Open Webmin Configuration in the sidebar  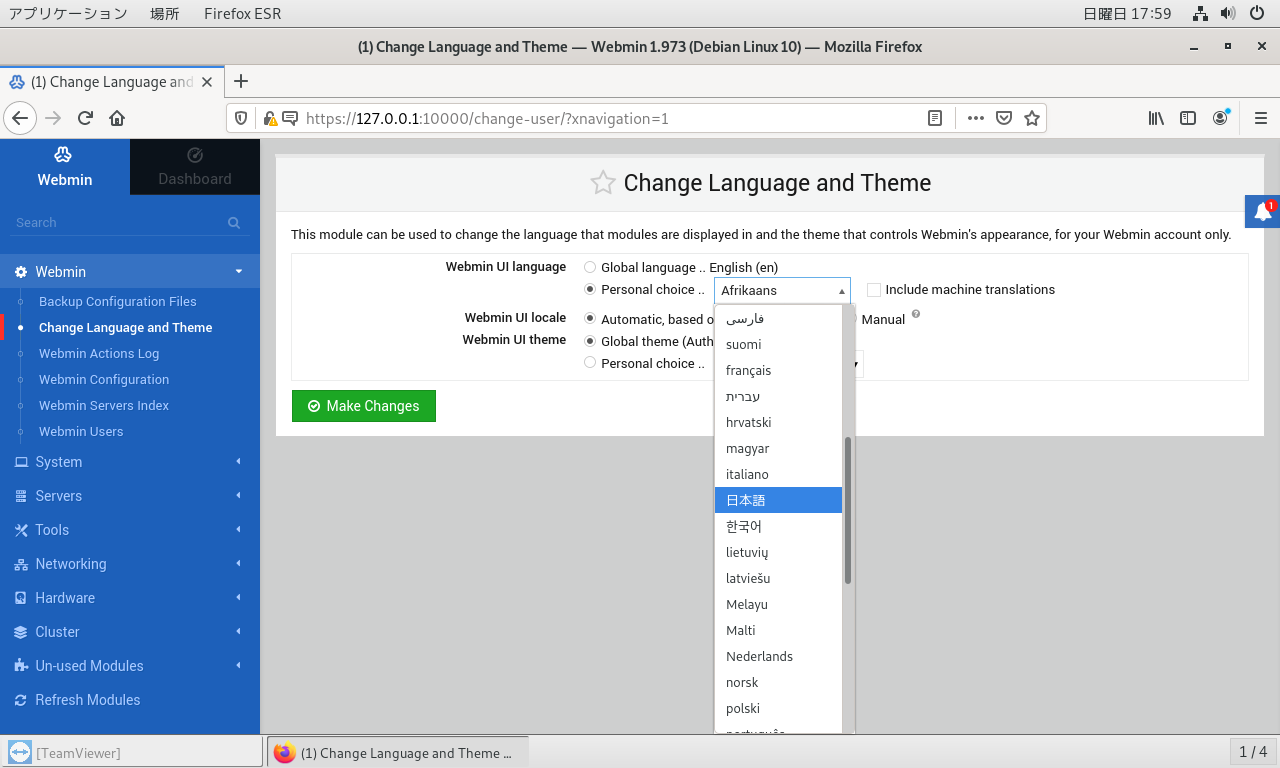(104, 380)
